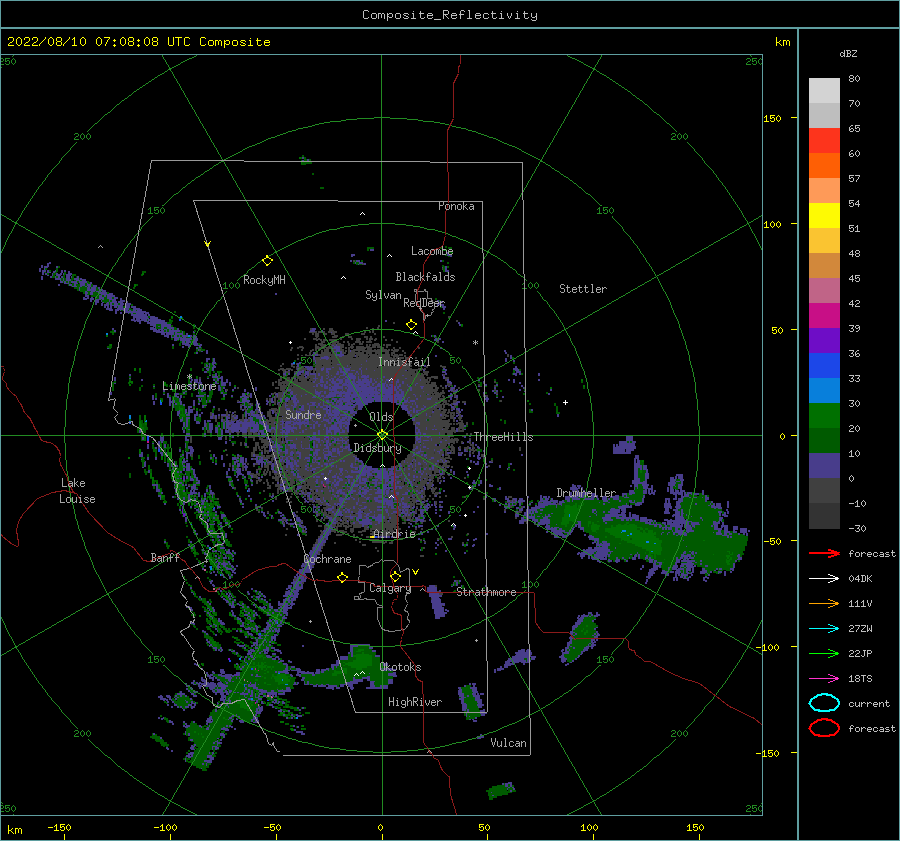Select the Drumheller label
Viewport: 900px width, 841px height.
tap(586, 493)
